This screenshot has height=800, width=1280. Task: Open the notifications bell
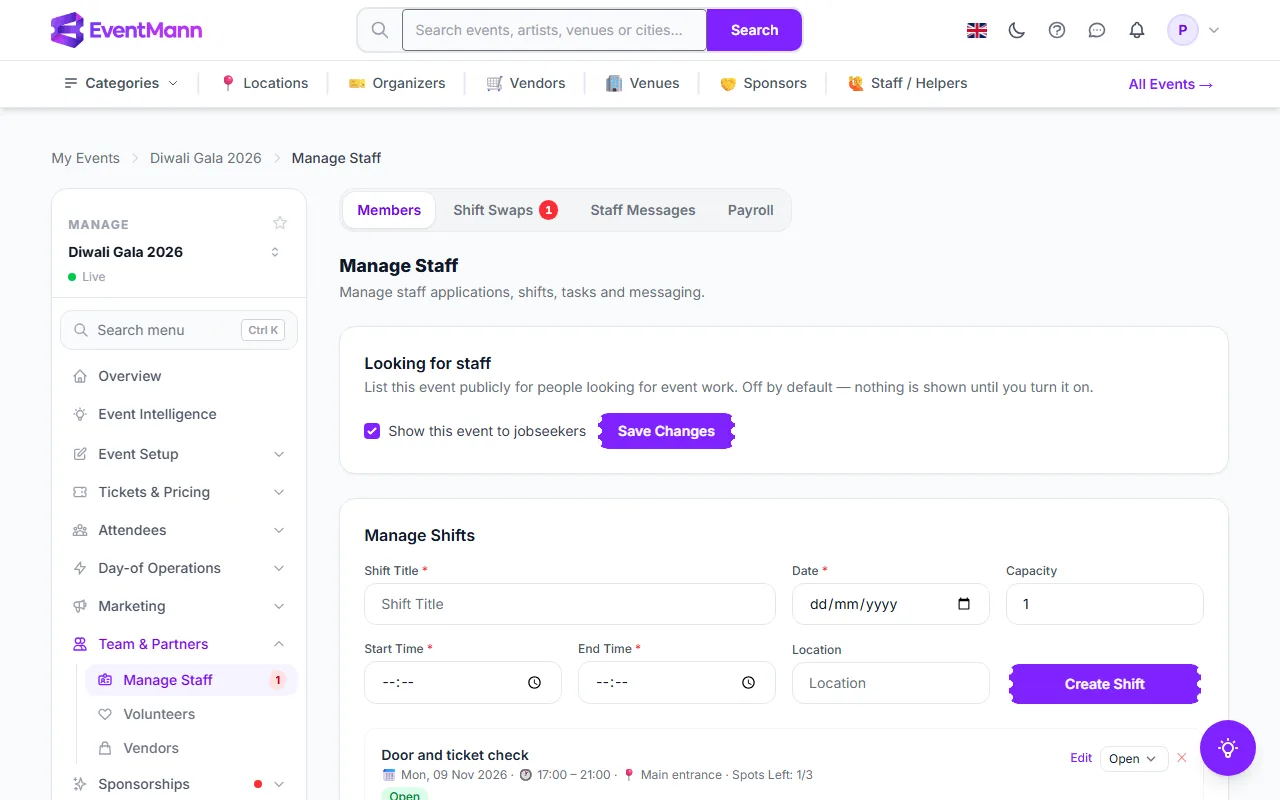coord(1137,30)
